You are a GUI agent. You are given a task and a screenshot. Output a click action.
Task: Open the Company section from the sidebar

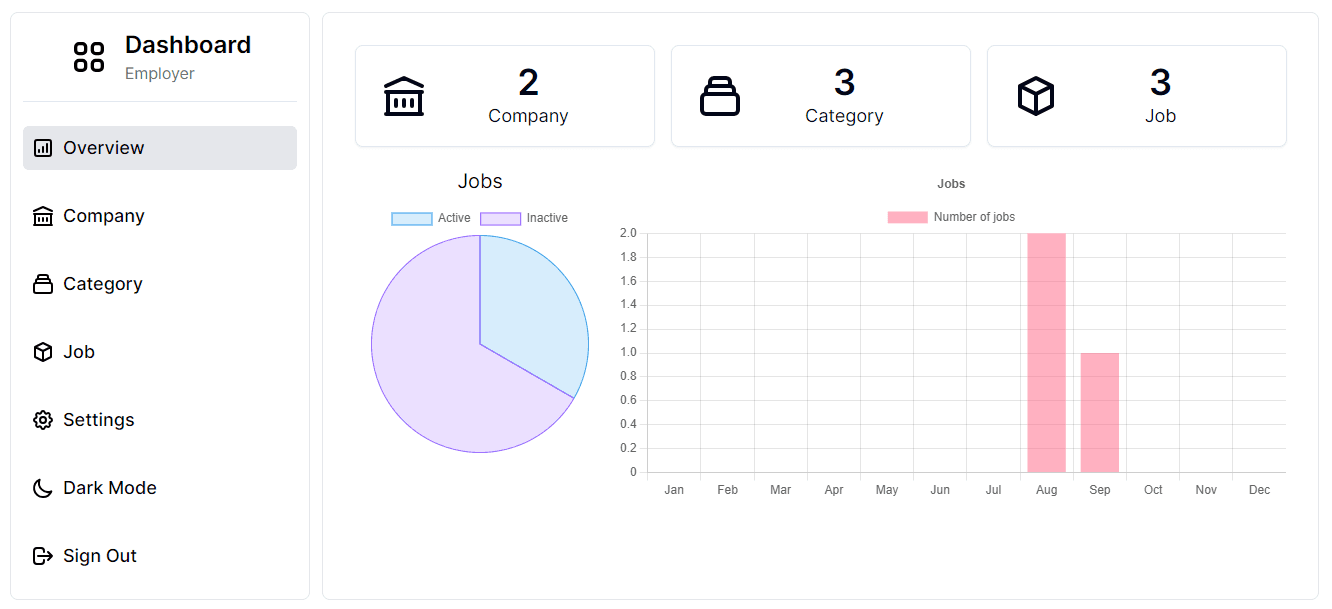click(x=103, y=215)
